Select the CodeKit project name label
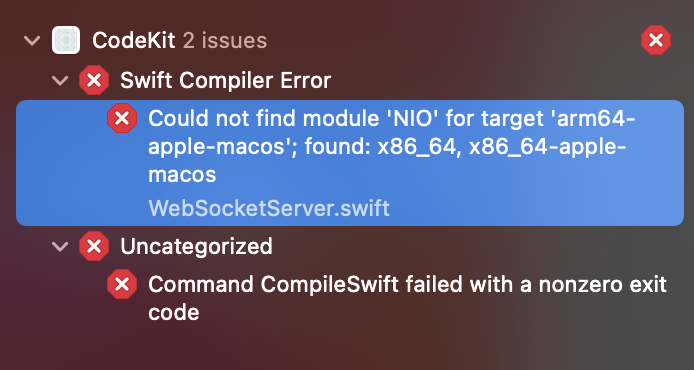This screenshot has height=370, width=694. pyautogui.click(x=134, y=41)
